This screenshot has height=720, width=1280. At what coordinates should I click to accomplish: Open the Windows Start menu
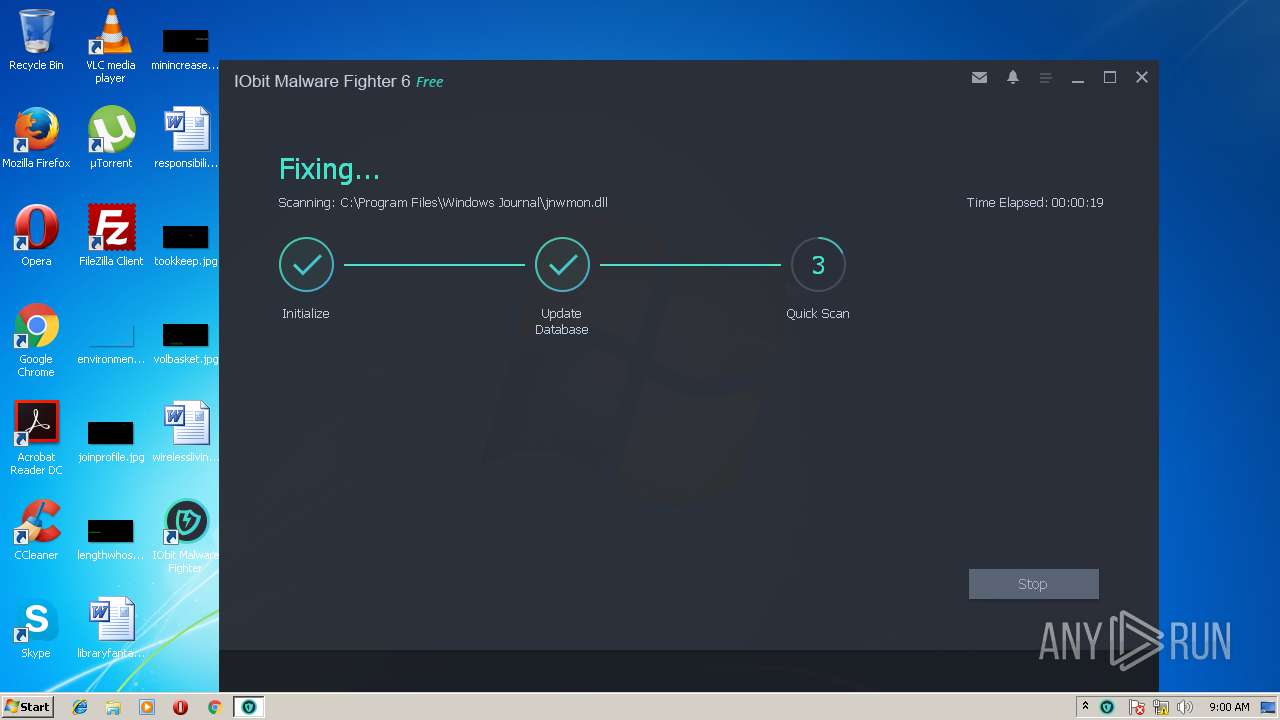click(27, 706)
